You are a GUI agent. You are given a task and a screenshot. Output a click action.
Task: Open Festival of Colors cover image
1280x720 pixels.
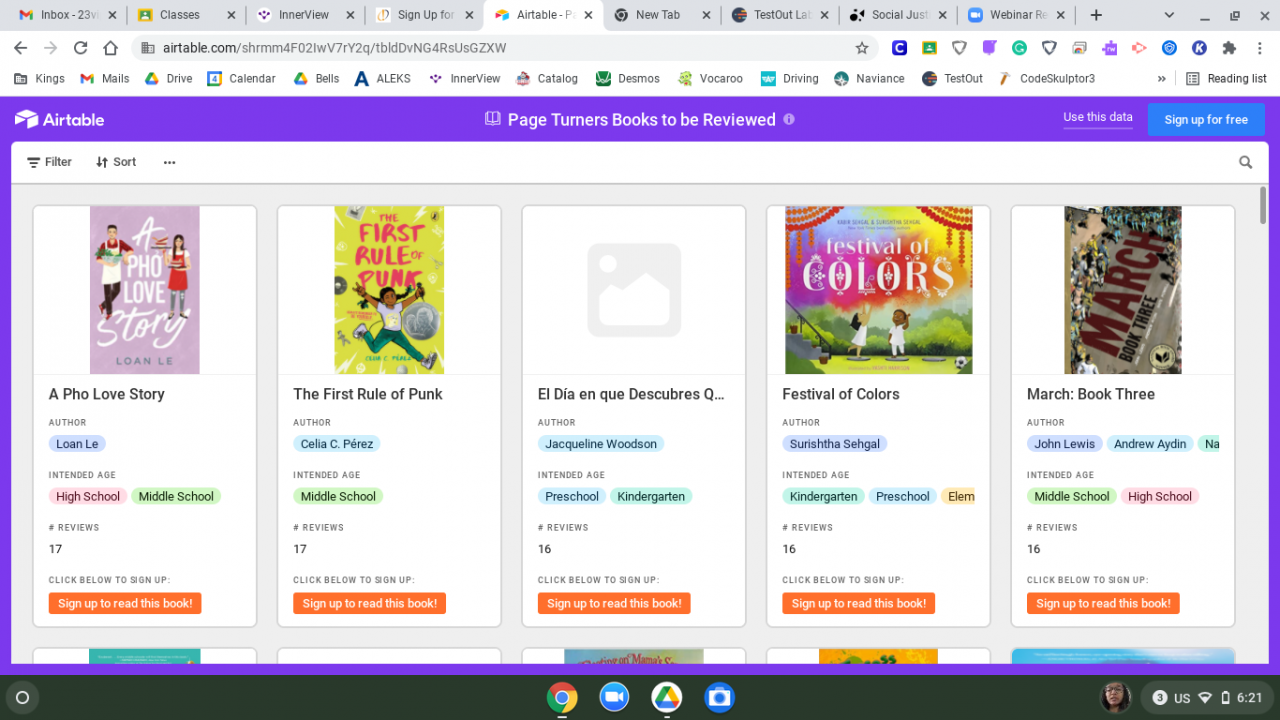tap(879, 290)
